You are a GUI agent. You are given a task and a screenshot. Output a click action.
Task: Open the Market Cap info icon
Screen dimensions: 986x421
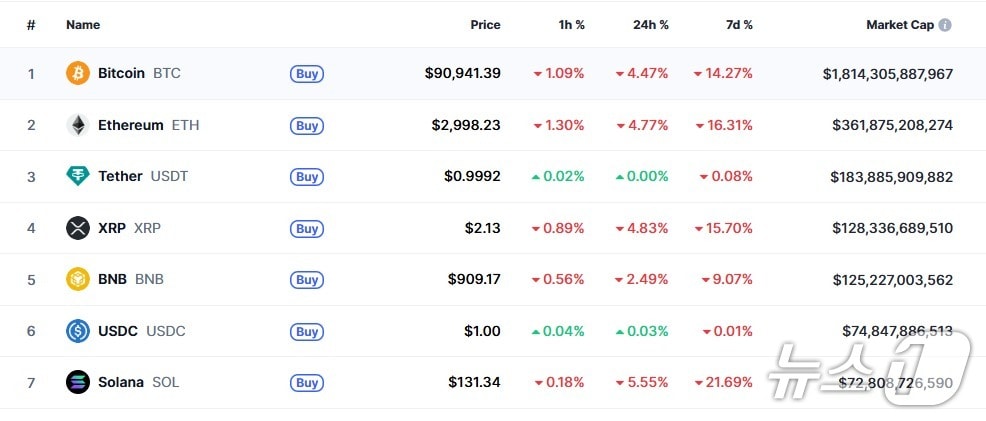pyautogui.click(x=945, y=25)
